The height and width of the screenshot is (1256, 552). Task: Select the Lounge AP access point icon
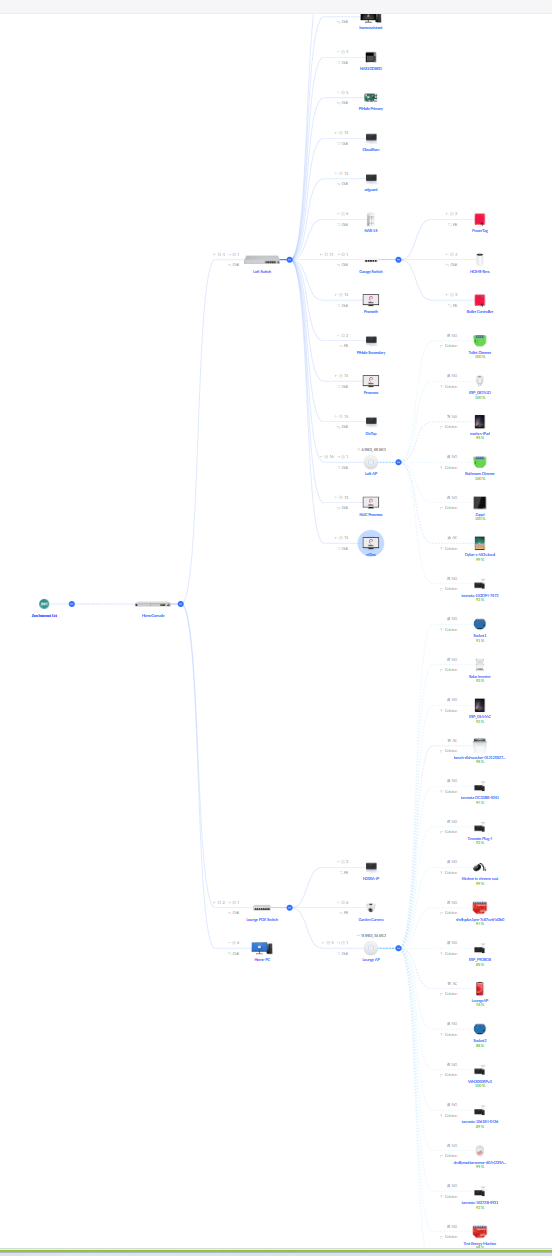pyautogui.click(x=371, y=948)
